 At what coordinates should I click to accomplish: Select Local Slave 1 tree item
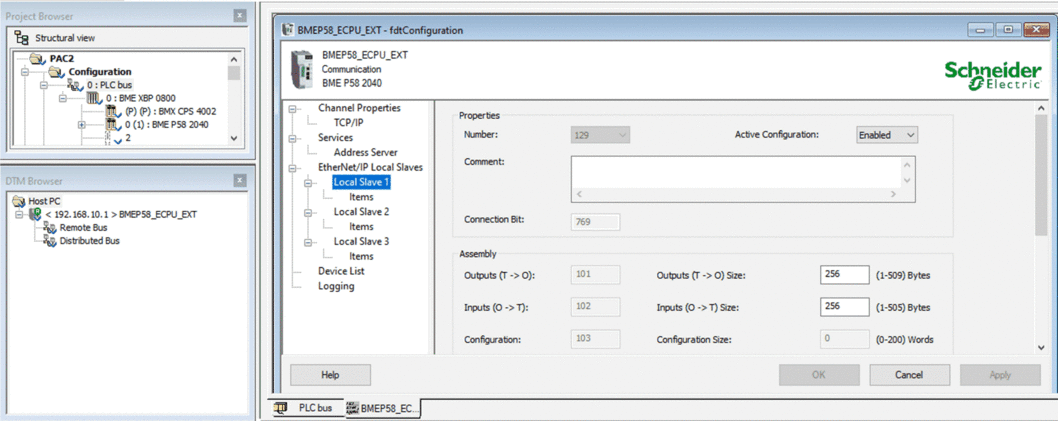click(361, 182)
